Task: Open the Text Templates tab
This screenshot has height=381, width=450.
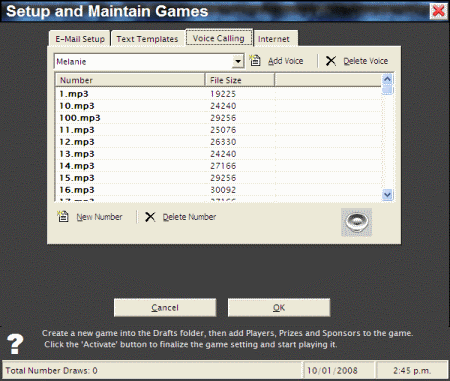Action: (147, 39)
